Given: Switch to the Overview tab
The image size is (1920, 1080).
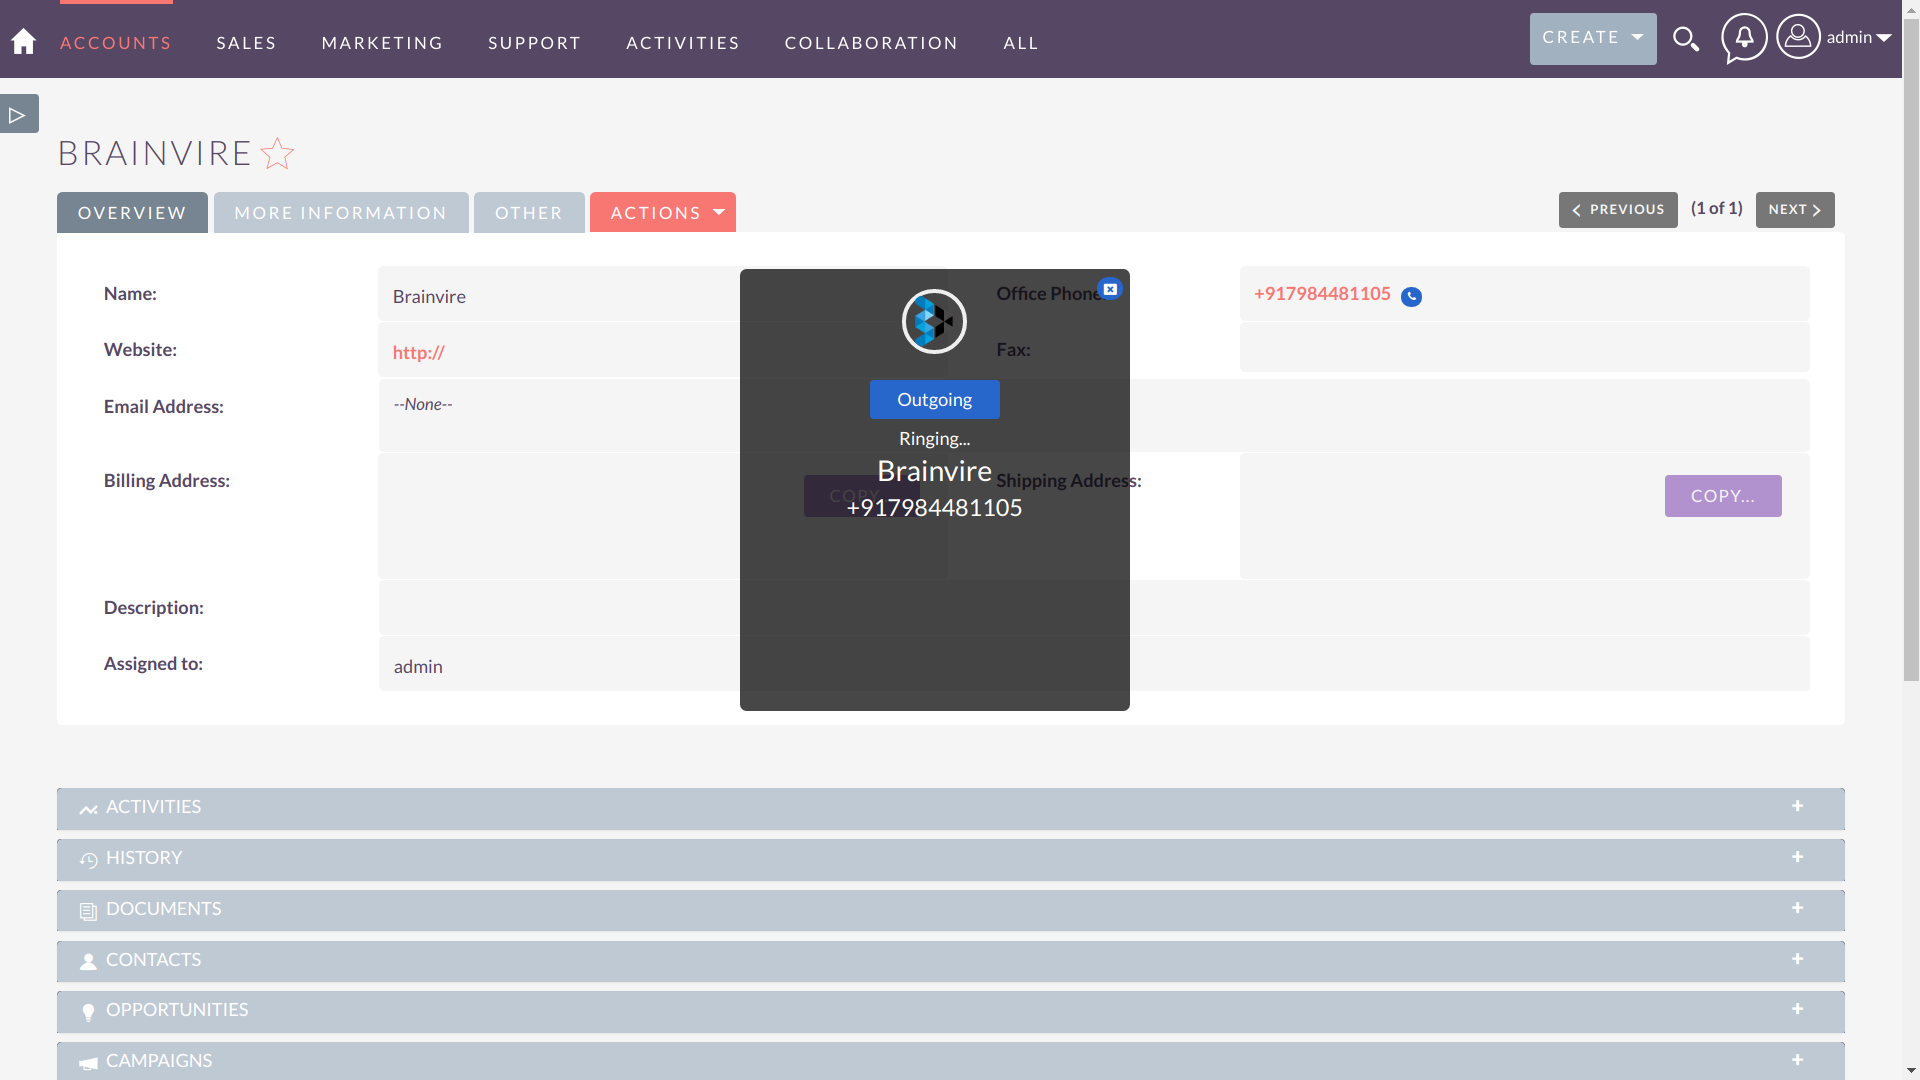Looking at the screenshot, I should pyautogui.click(x=132, y=212).
